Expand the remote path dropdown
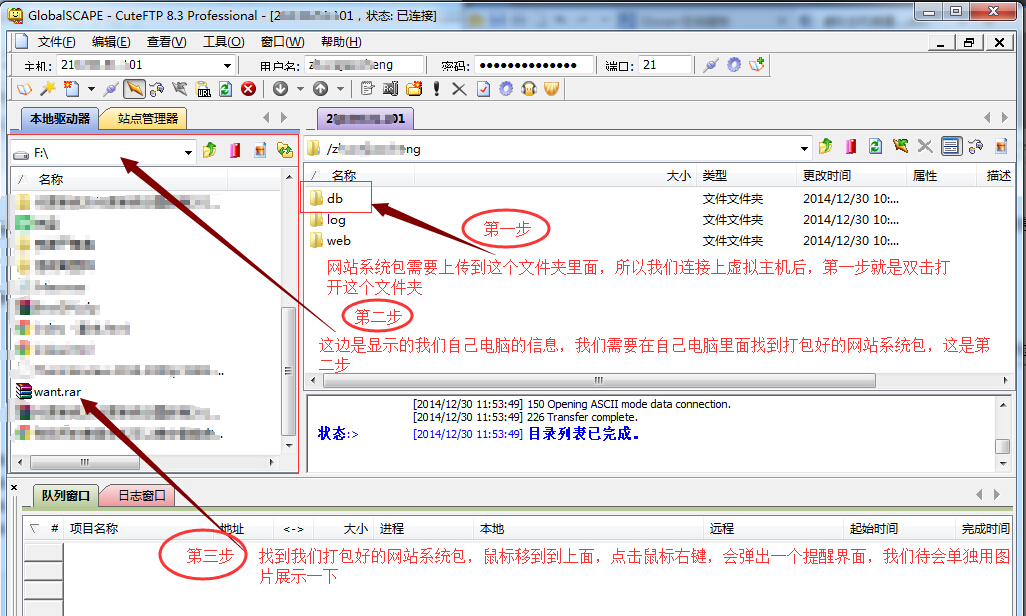This screenshot has width=1026, height=616. 804,149
